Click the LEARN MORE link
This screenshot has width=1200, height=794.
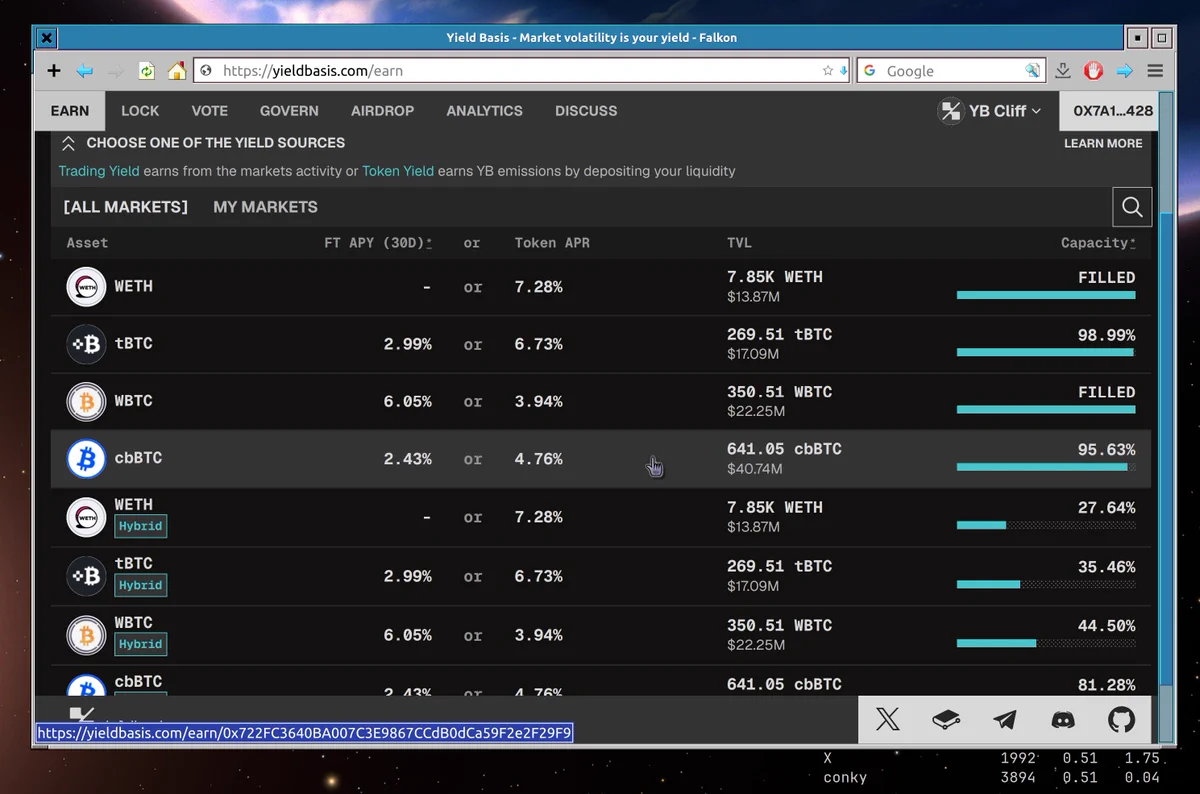tap(1103, 143)
